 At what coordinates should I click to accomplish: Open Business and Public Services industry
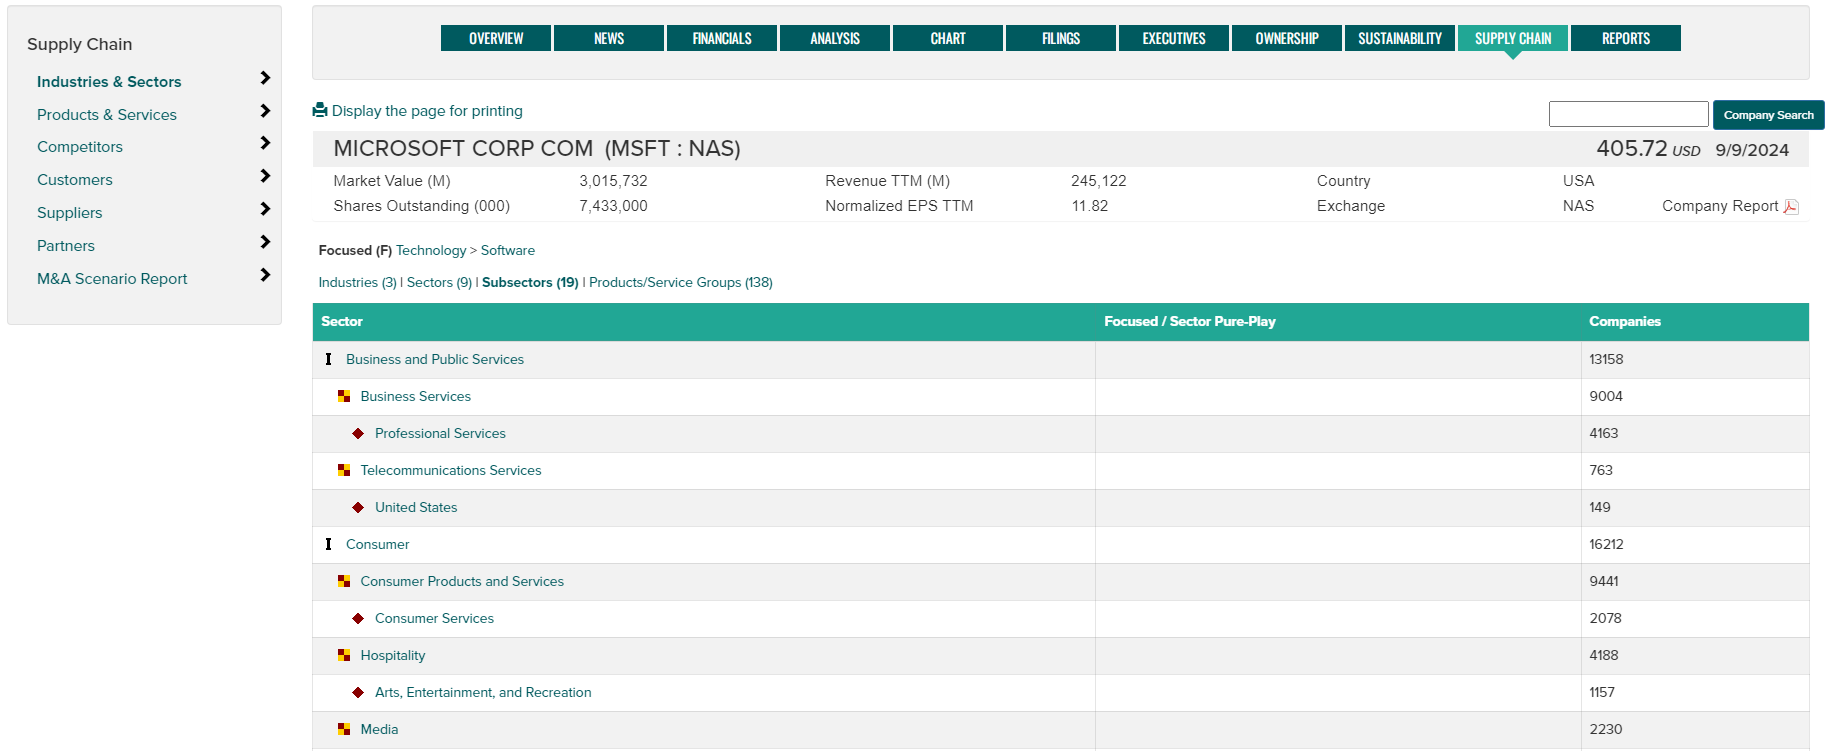click(435, 359)
